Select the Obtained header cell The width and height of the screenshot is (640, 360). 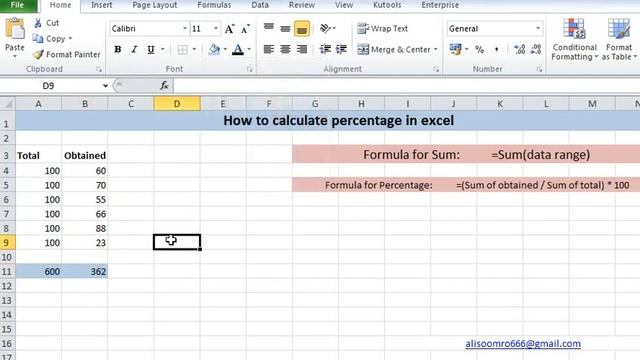tap(84, 156)
